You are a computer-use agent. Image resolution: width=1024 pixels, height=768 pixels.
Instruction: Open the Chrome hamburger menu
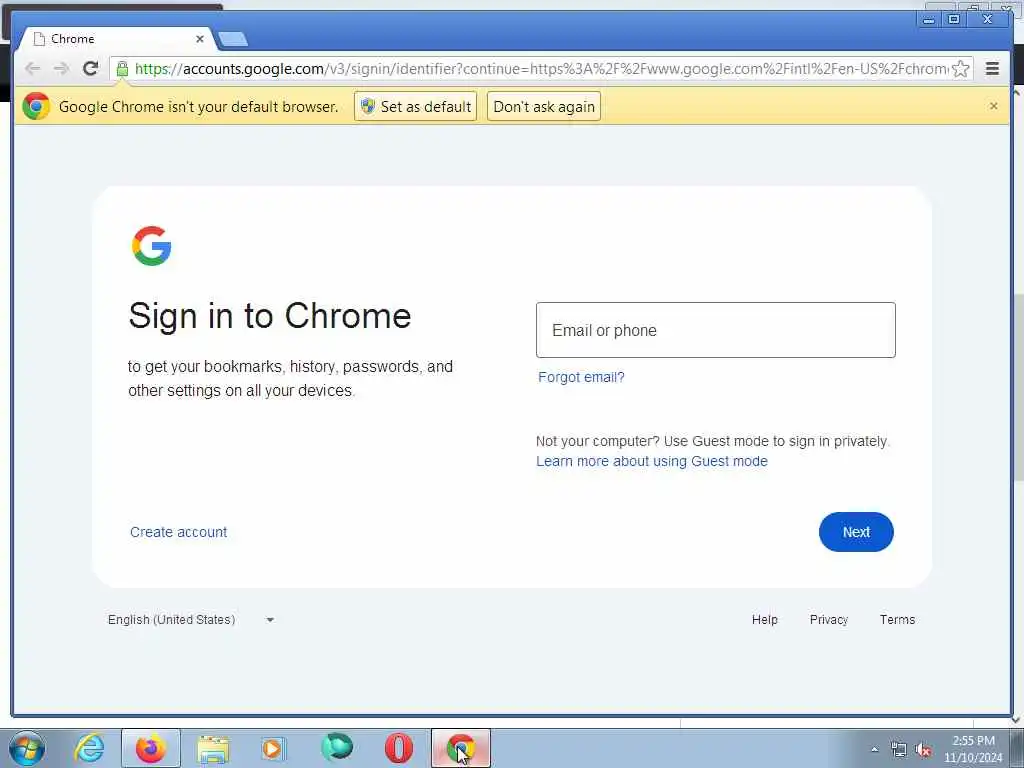coord(992,69)
